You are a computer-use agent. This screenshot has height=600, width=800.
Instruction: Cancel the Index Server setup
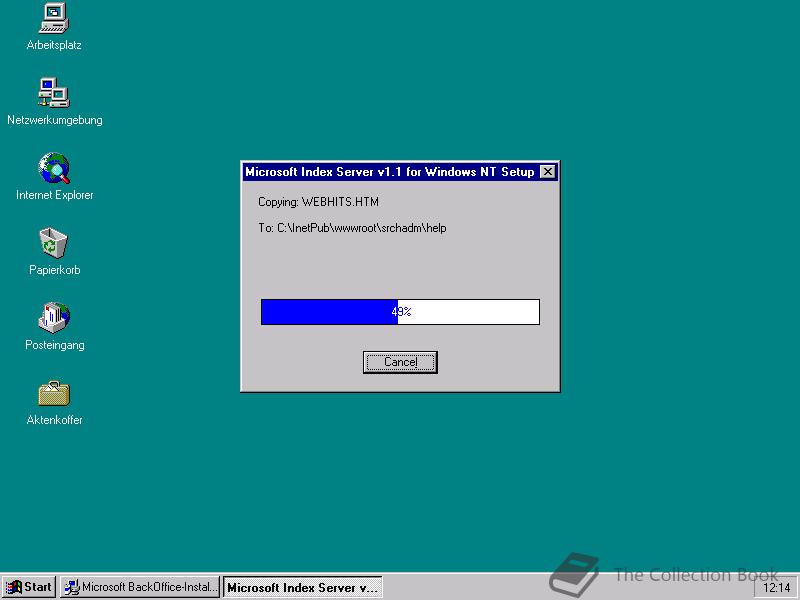click(x=400, y=362)
